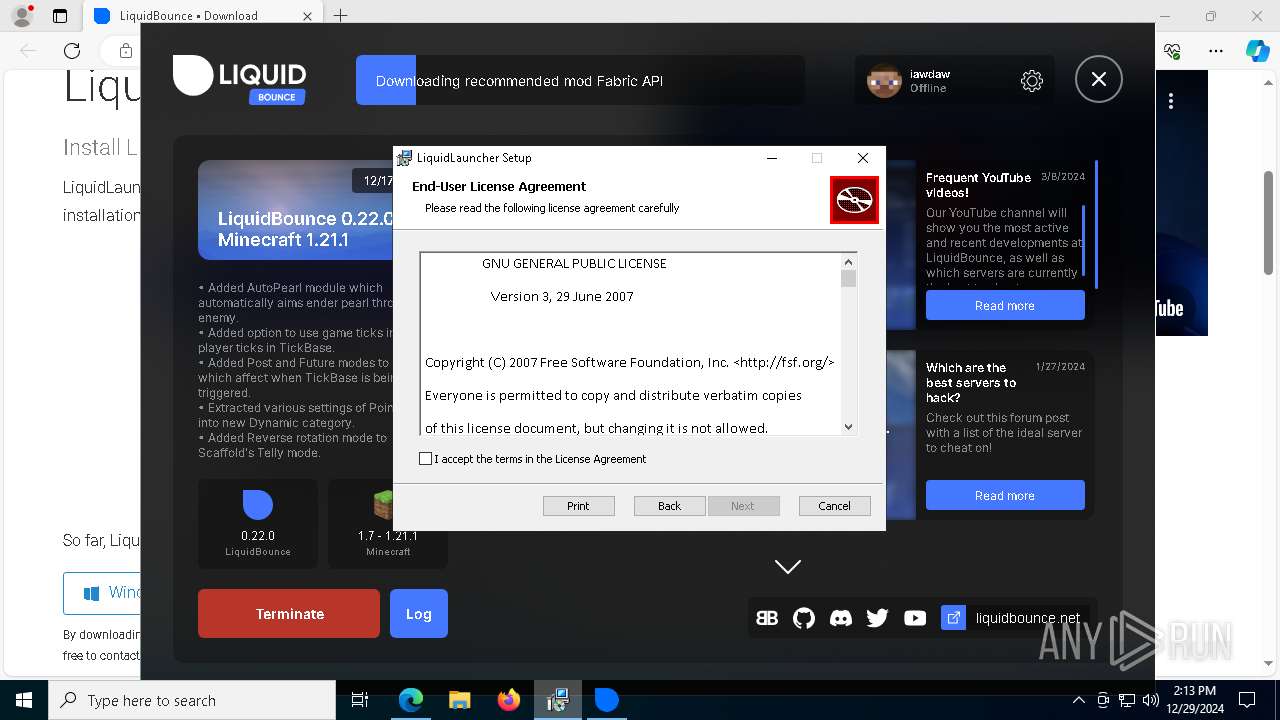Open the notification center icon
This screenshot has height=720, width=1280.
1247,700
